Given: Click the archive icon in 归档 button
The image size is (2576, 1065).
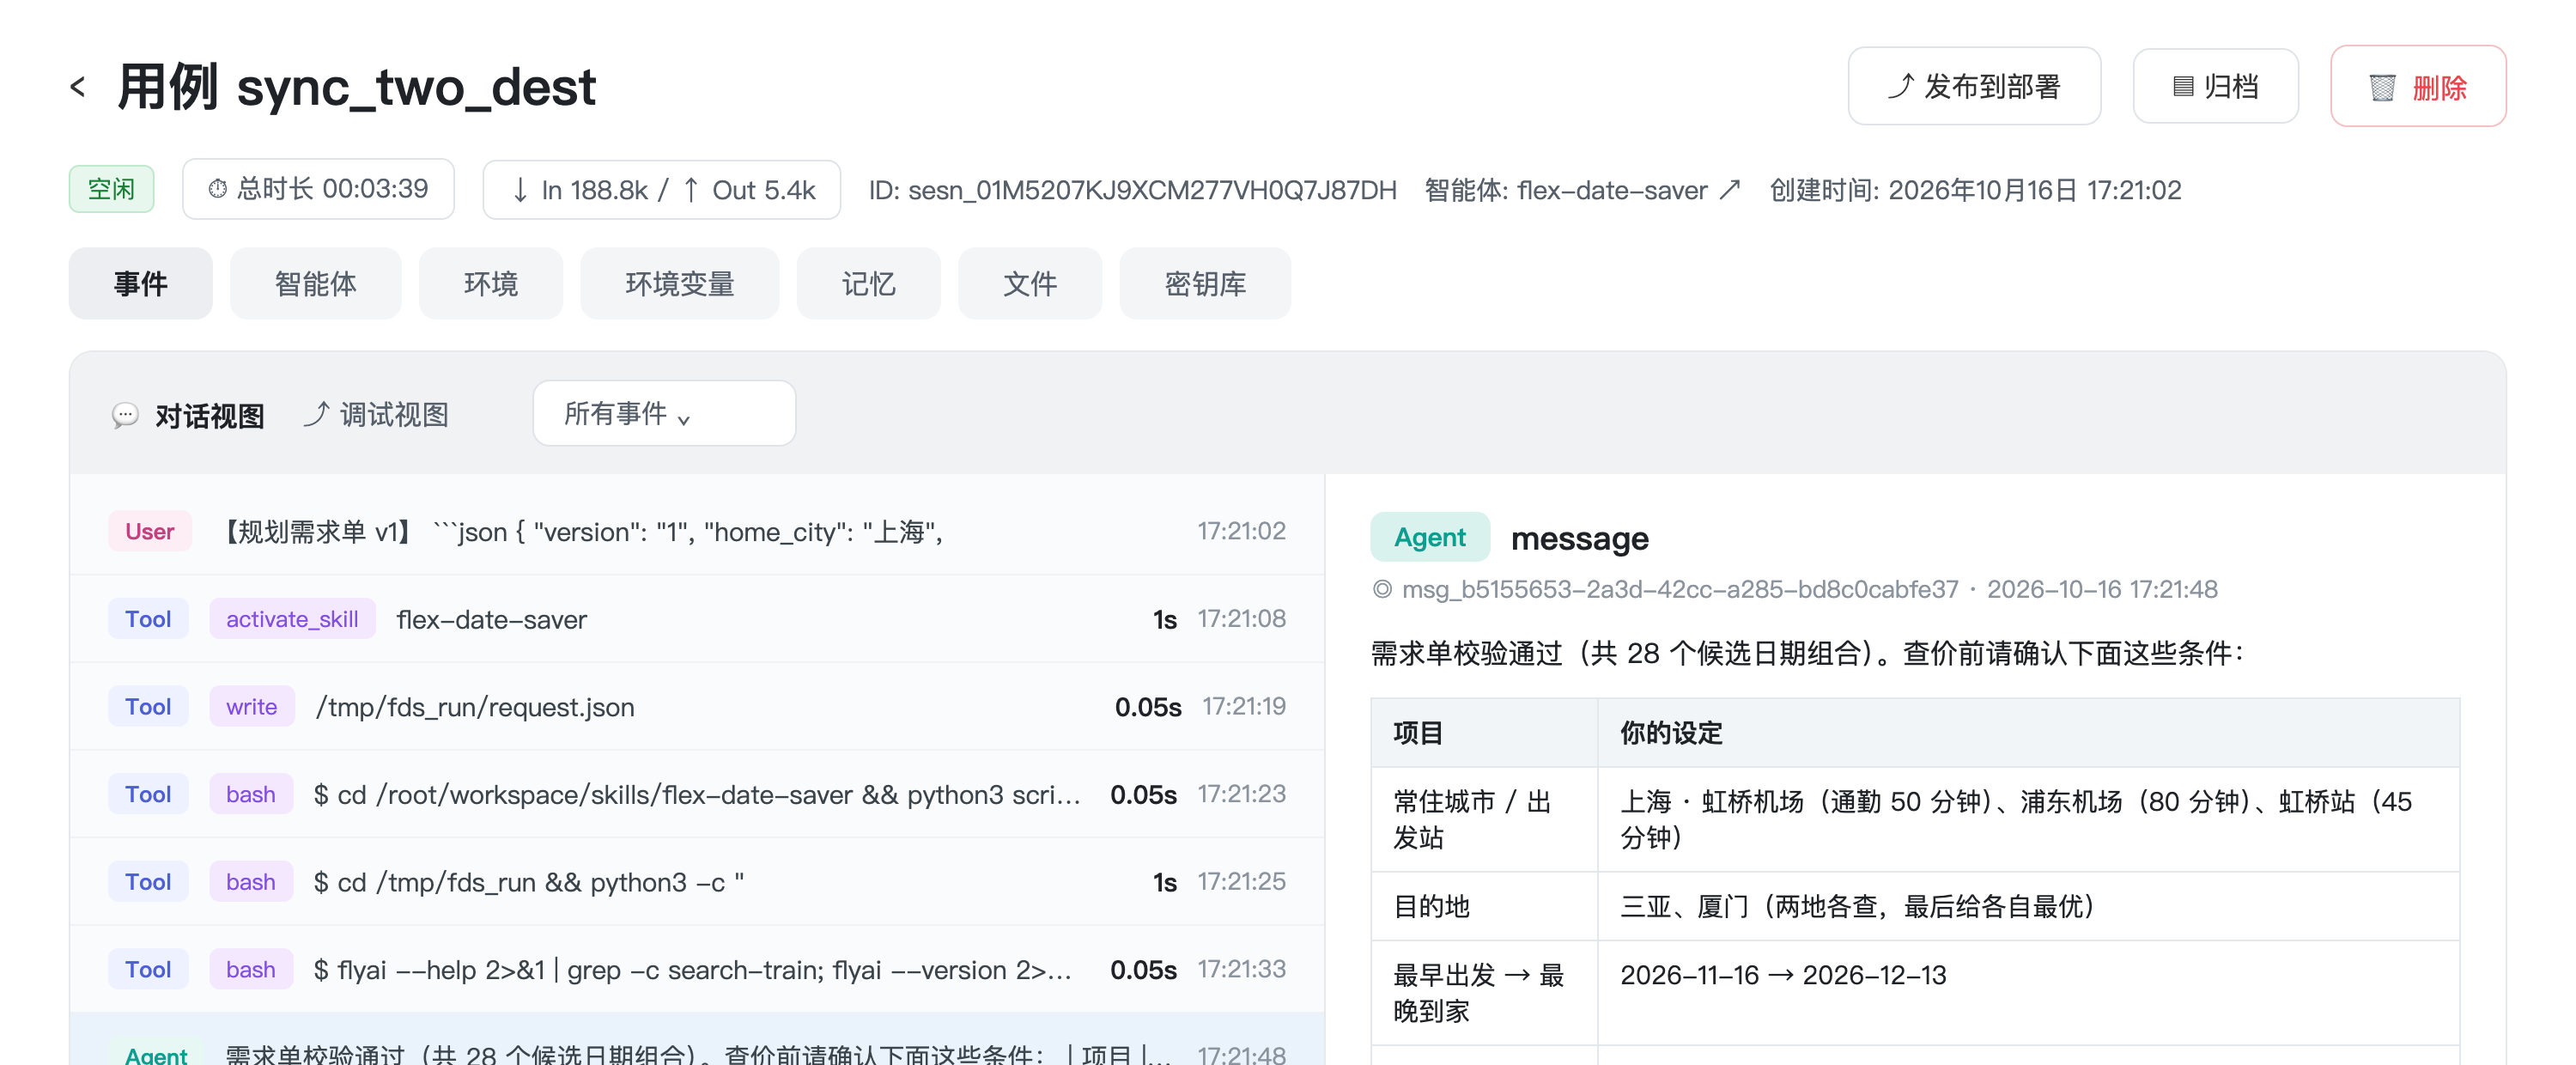Looking at the screenshot, I should tap(2183, 87).
